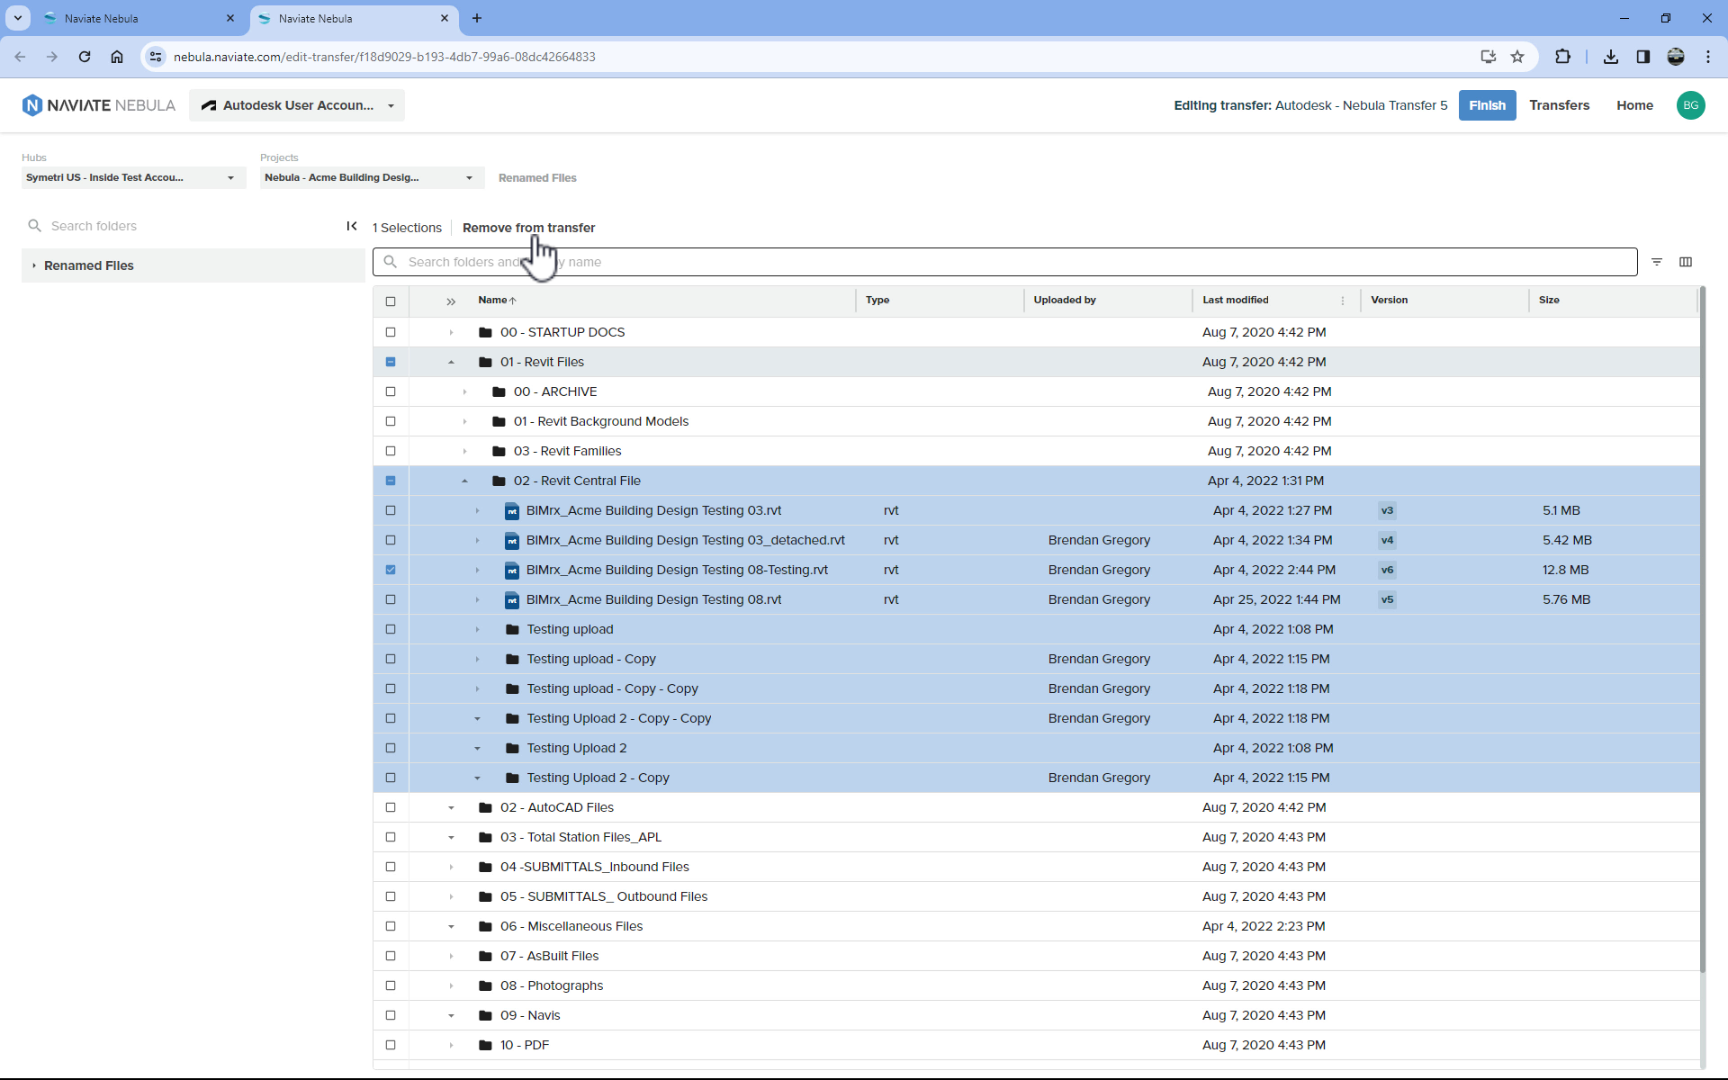
Task: Sort by the Uploaded by column header
Action: [x=1065, y=300]
